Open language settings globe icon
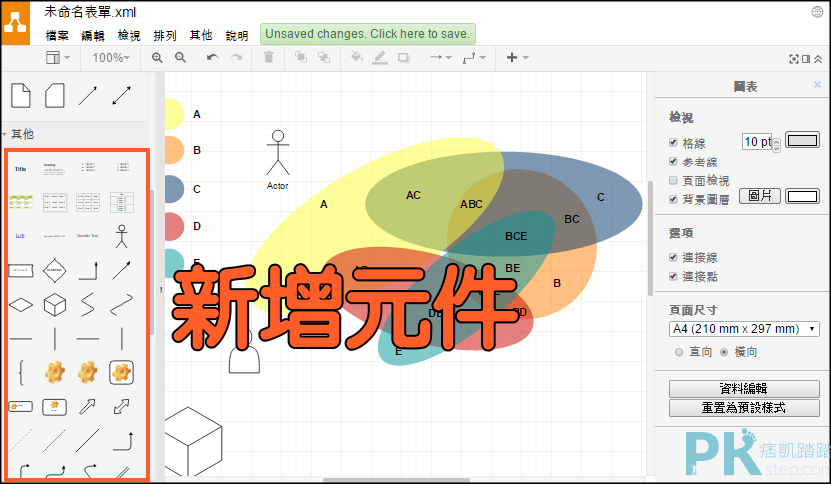Image resolution: width=831 pixels, height=484 pixels. tap(817, 12)
